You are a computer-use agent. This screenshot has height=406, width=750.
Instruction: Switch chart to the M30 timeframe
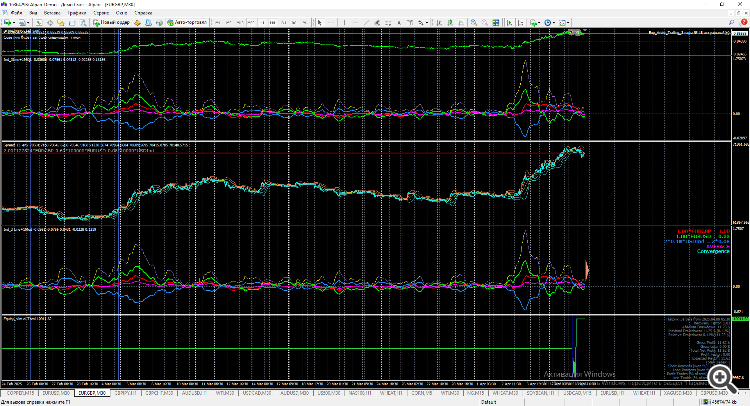tap(251, 22)
